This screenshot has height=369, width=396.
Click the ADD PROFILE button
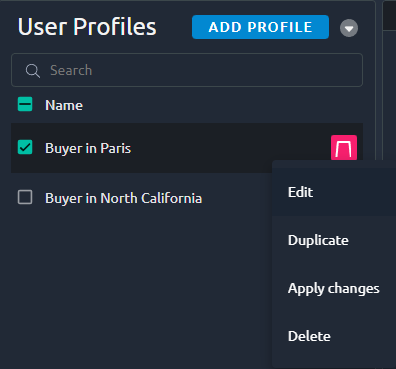coord(260,27)
